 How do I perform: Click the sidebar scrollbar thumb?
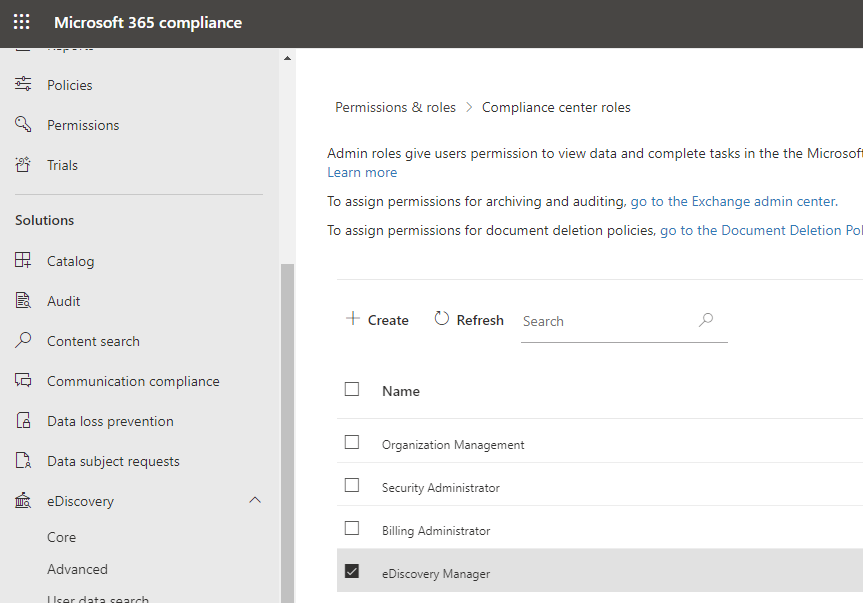(x=287, y=433)
